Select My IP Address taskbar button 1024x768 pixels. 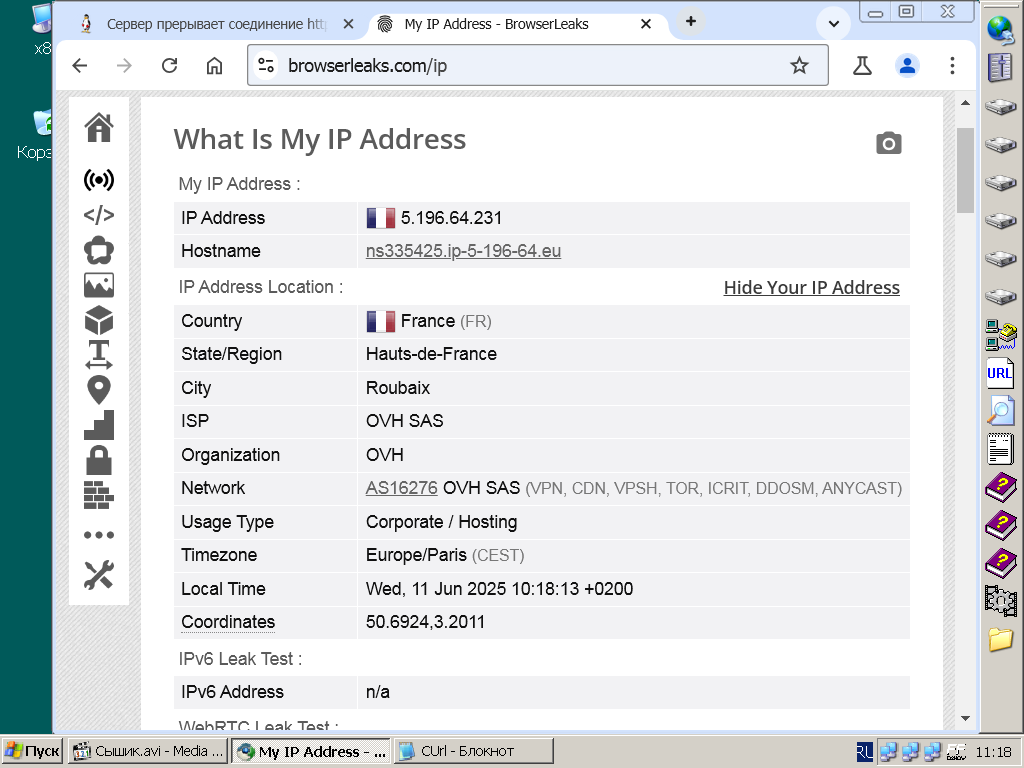[312, 751]
